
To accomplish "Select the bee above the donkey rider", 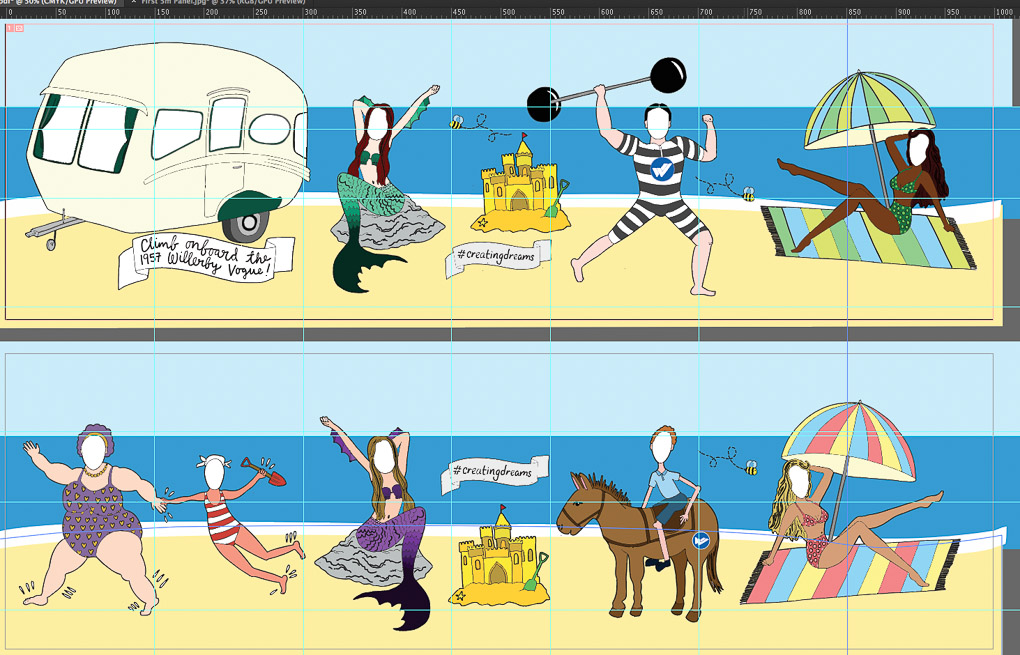I will click(751, 468).
